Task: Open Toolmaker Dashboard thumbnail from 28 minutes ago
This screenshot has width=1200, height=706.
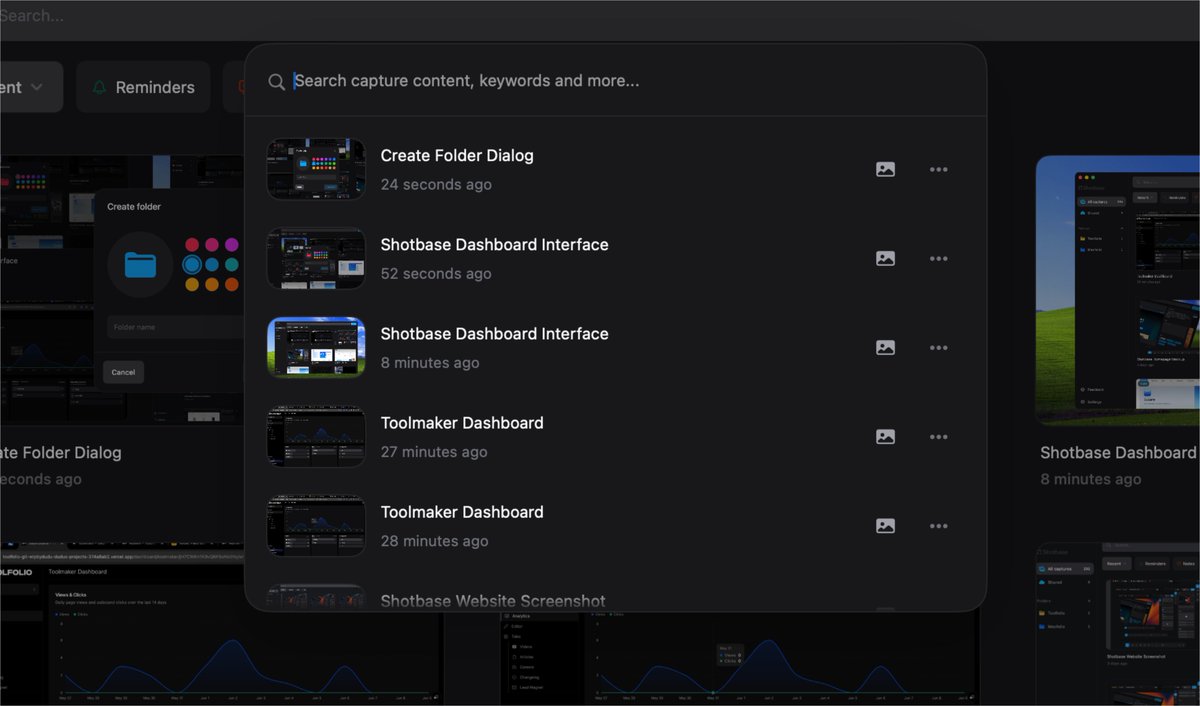Action: (x=316, y=525)
